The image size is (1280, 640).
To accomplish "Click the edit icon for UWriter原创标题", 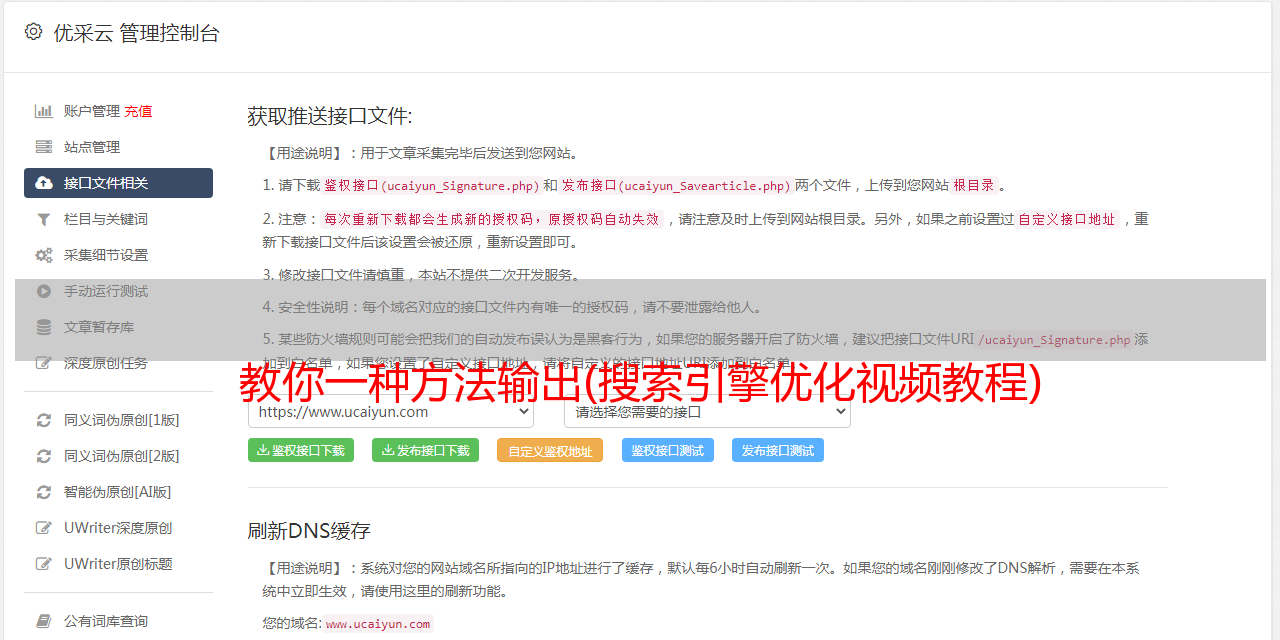I will pyautogui.click(x=44, y=564).
